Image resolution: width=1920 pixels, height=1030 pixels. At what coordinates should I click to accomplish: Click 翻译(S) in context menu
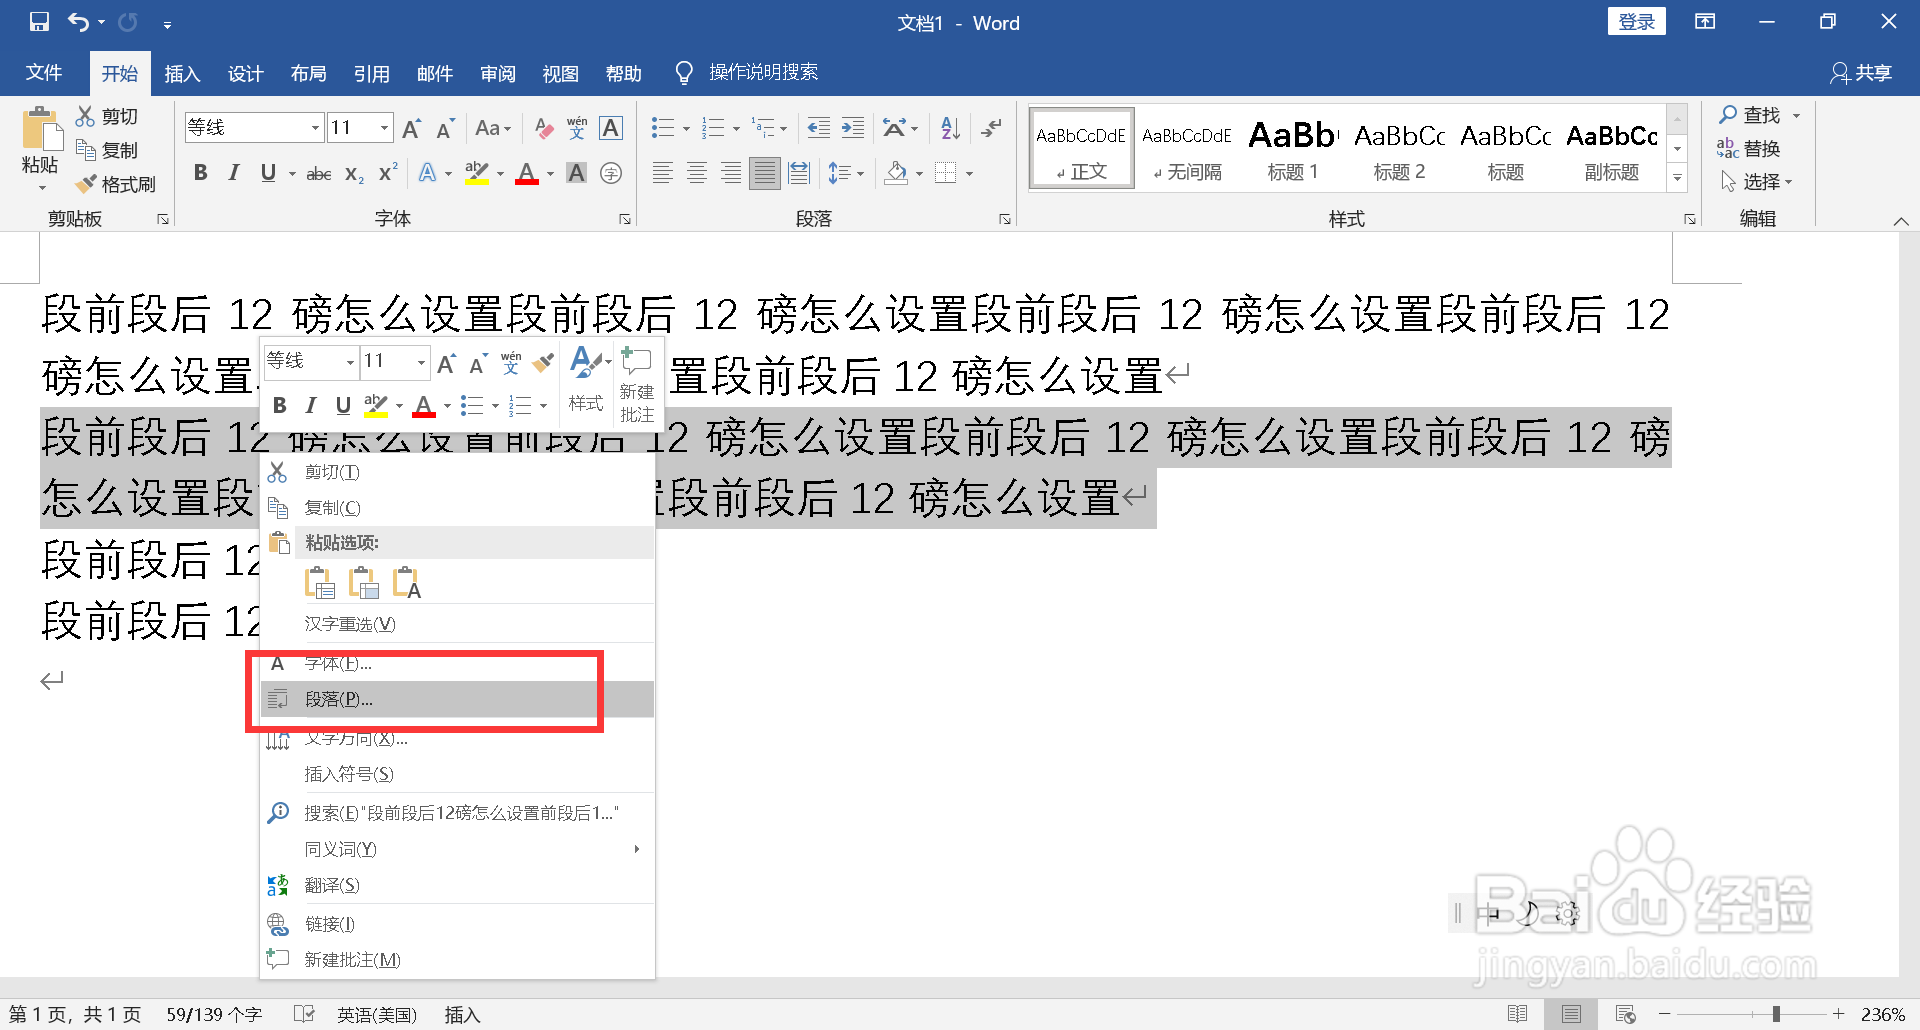(457, 885)
